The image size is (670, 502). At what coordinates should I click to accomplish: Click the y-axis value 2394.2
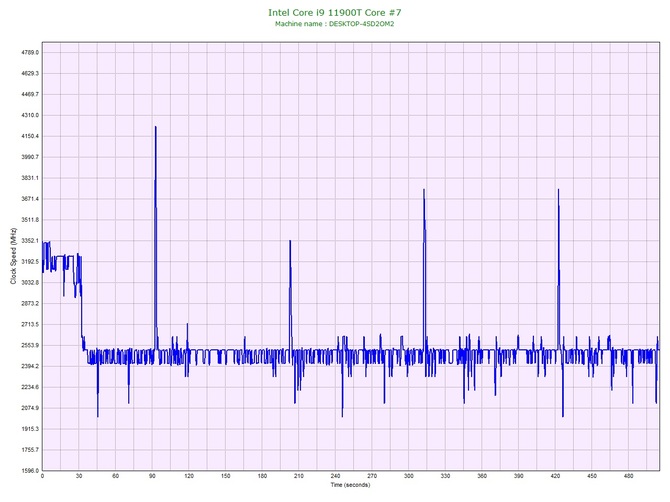[x=30, y=367]
